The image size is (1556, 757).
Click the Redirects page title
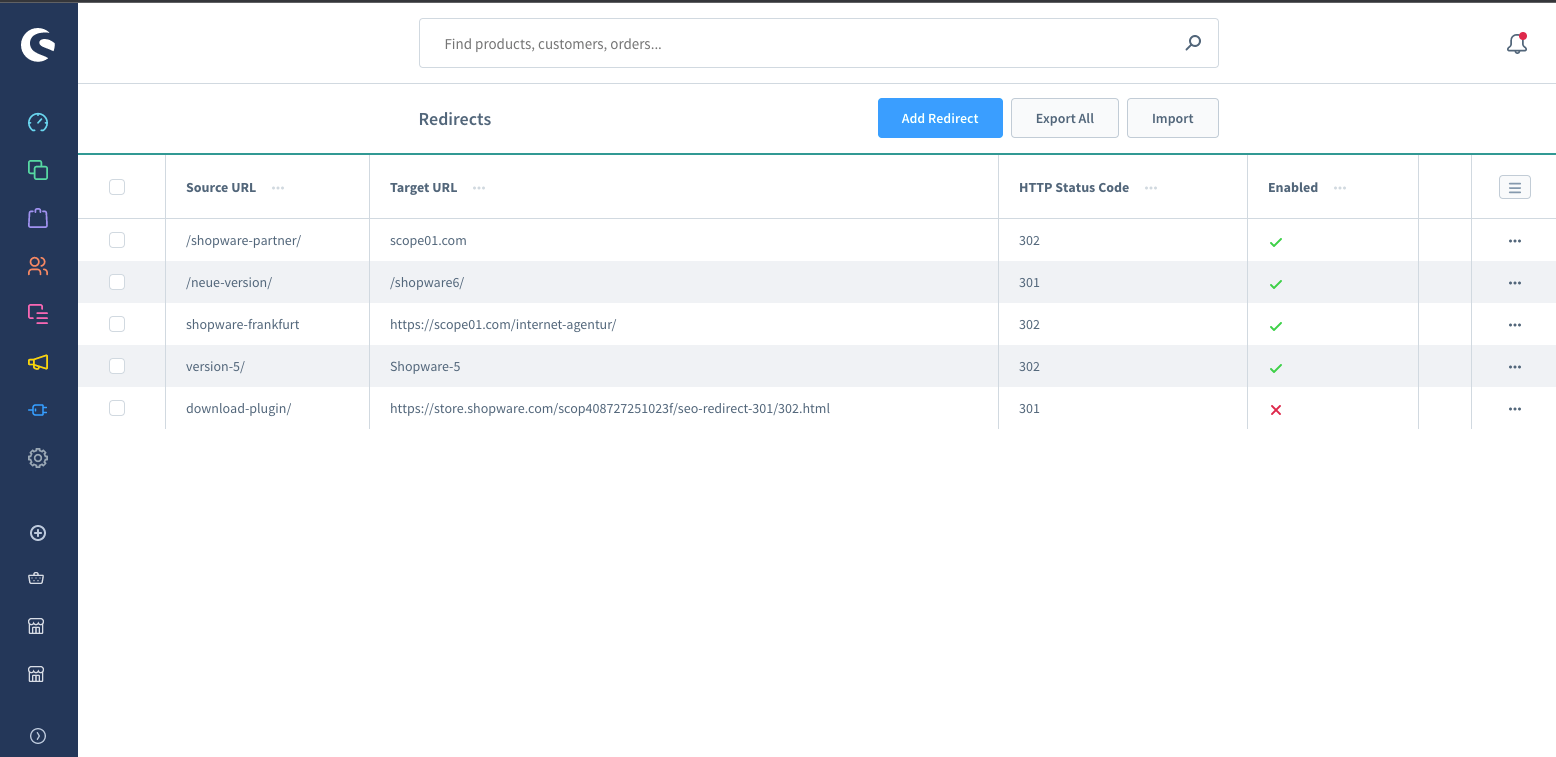click(x=455, y=119)
